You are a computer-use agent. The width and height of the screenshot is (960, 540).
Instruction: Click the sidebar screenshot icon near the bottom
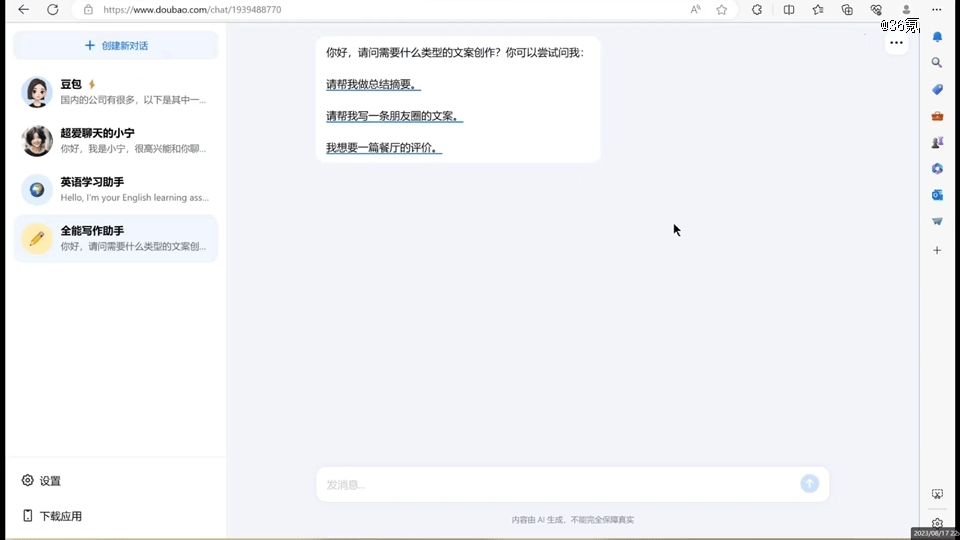(937, 493)
